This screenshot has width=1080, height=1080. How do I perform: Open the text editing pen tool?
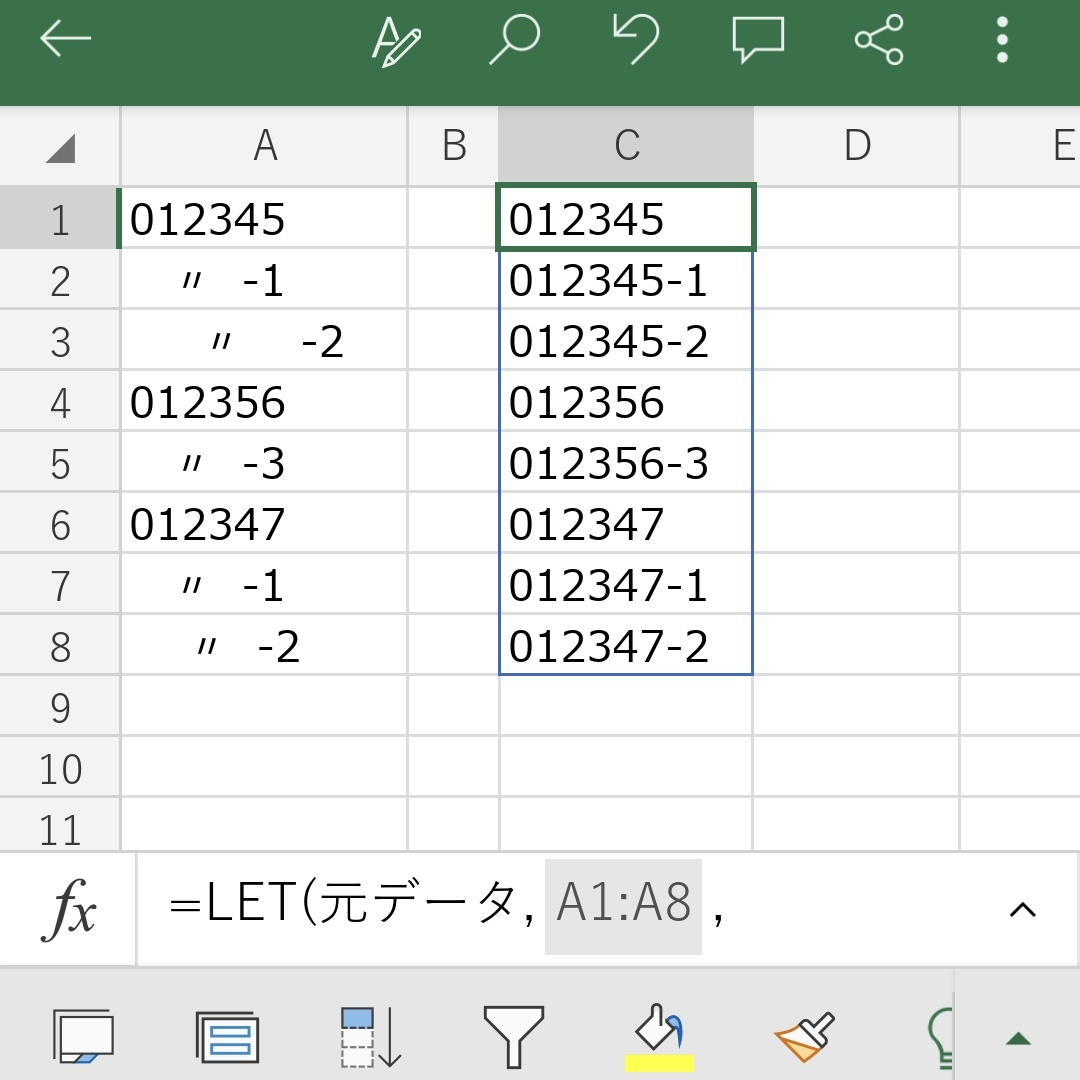click(396, 41)
